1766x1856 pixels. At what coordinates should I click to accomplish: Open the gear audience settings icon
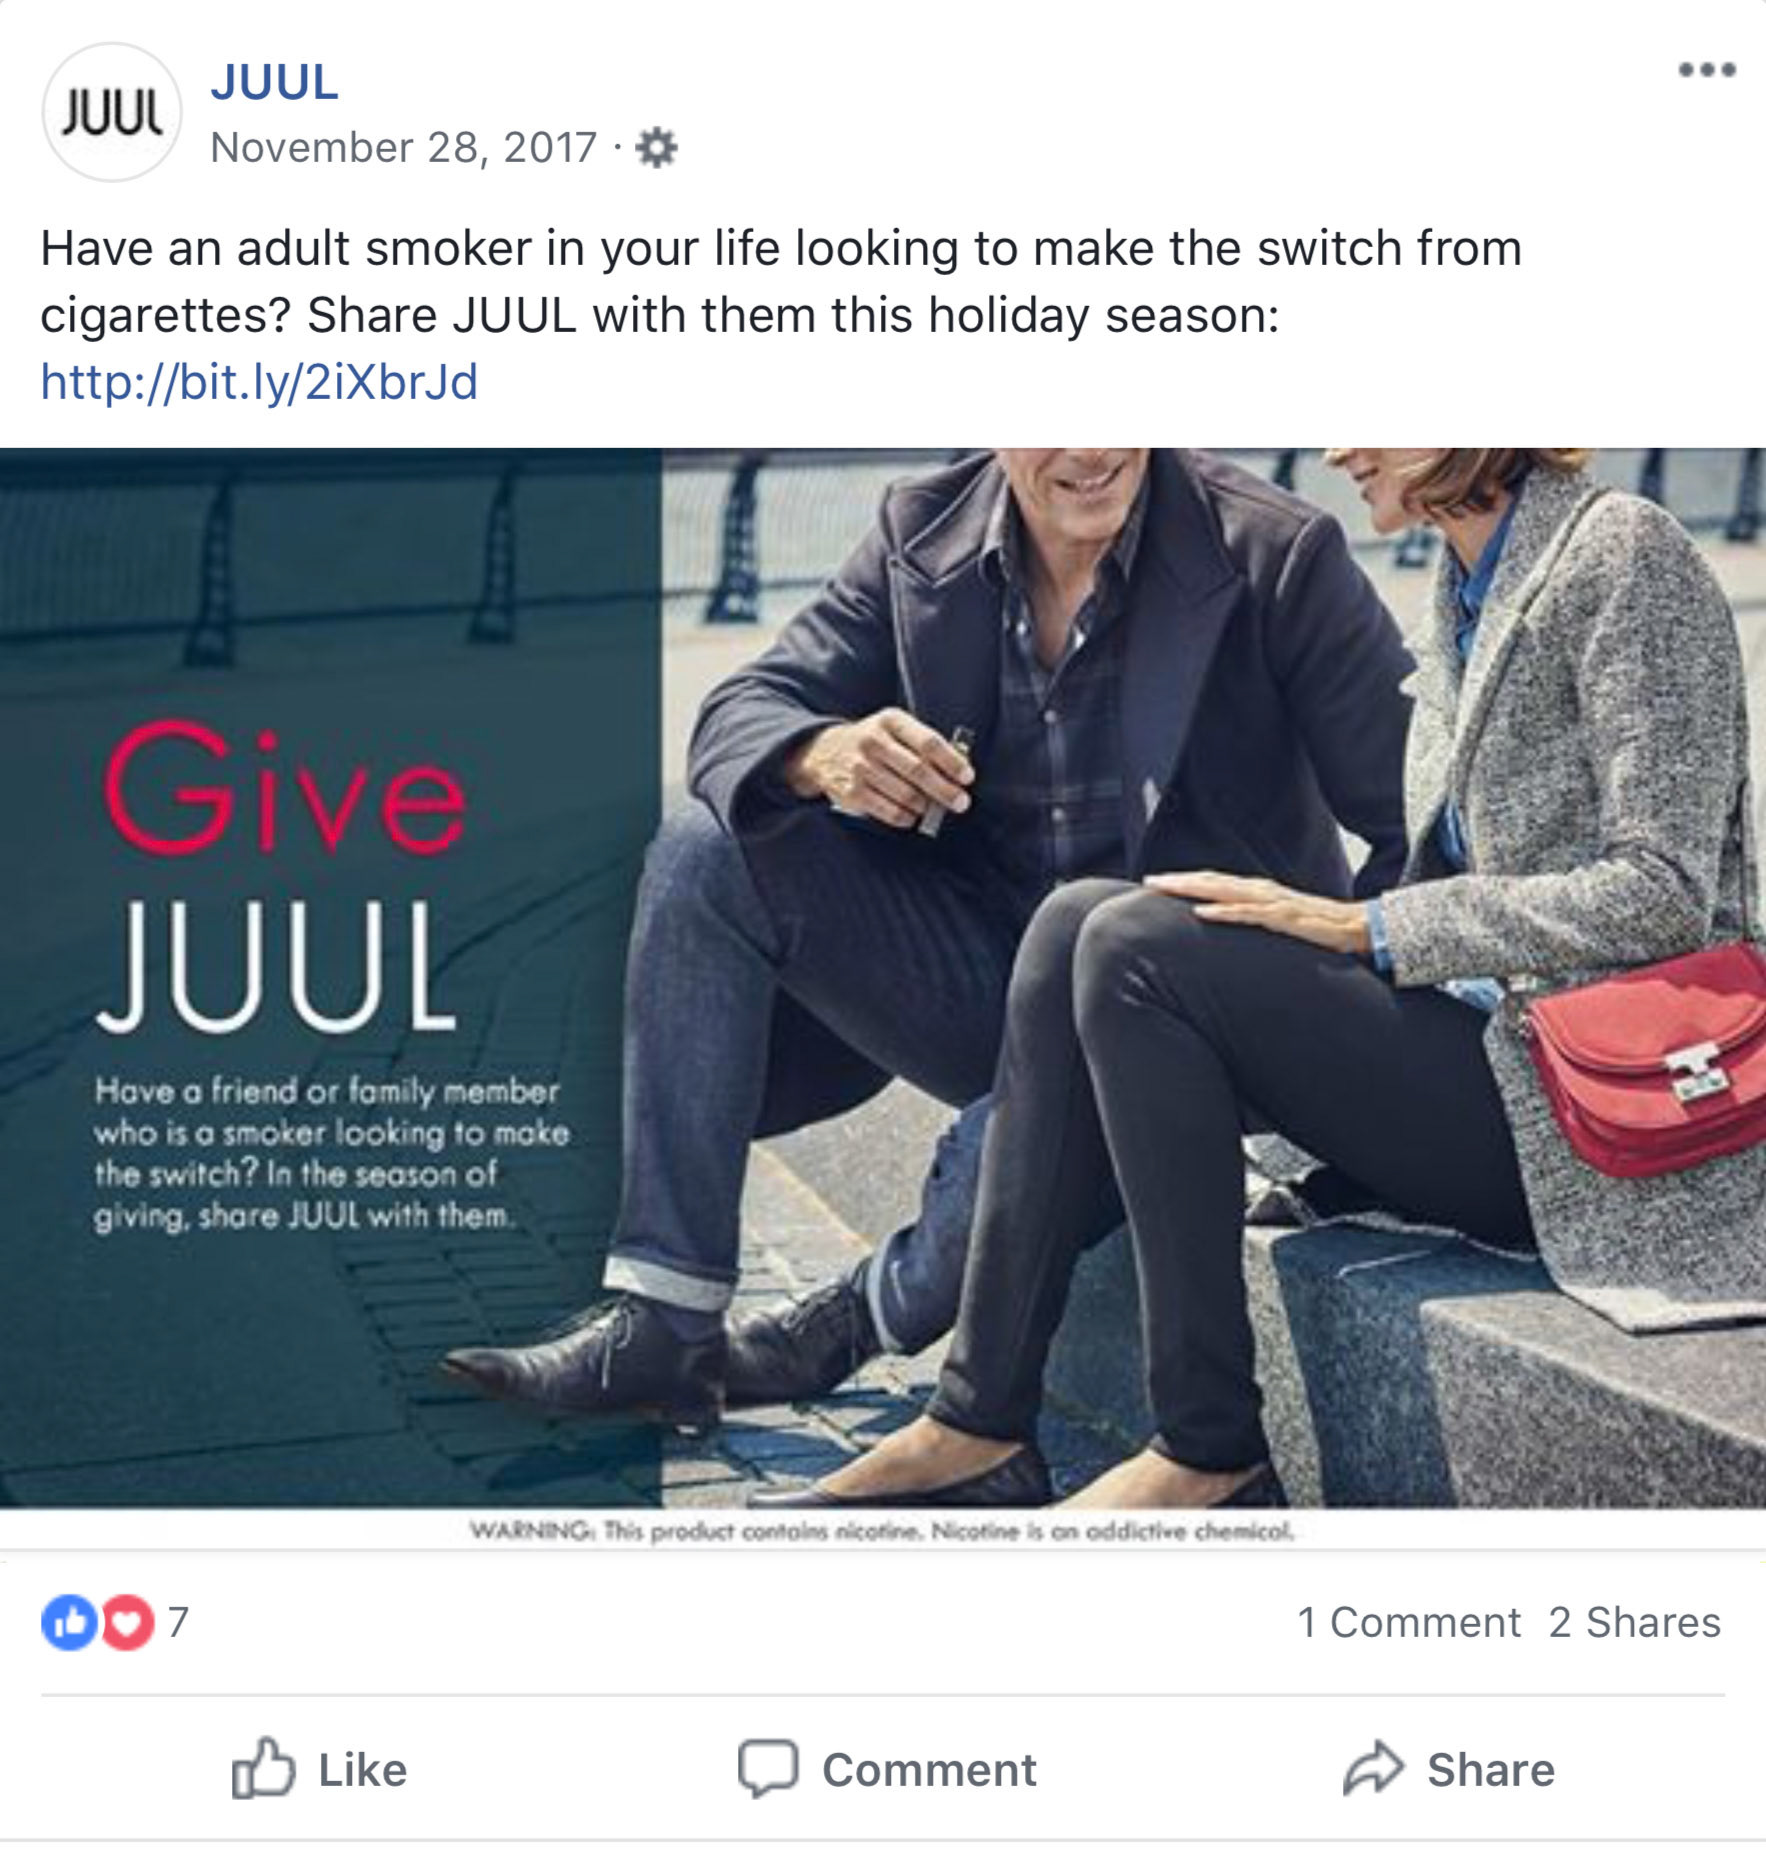click(x=656, y=148)
